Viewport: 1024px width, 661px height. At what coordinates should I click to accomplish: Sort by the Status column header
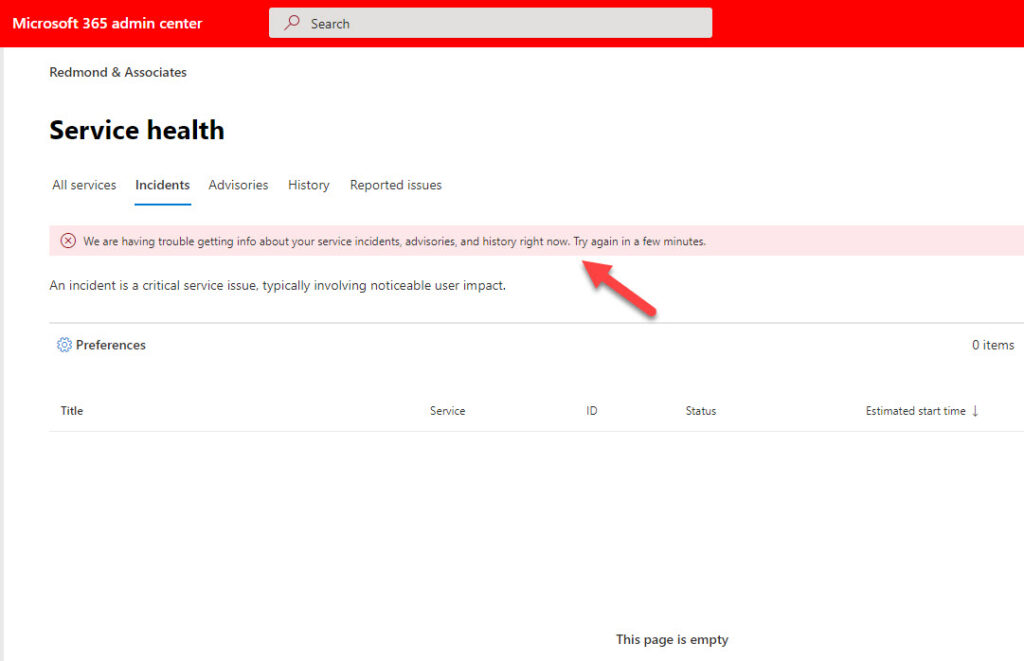(701, 411)
